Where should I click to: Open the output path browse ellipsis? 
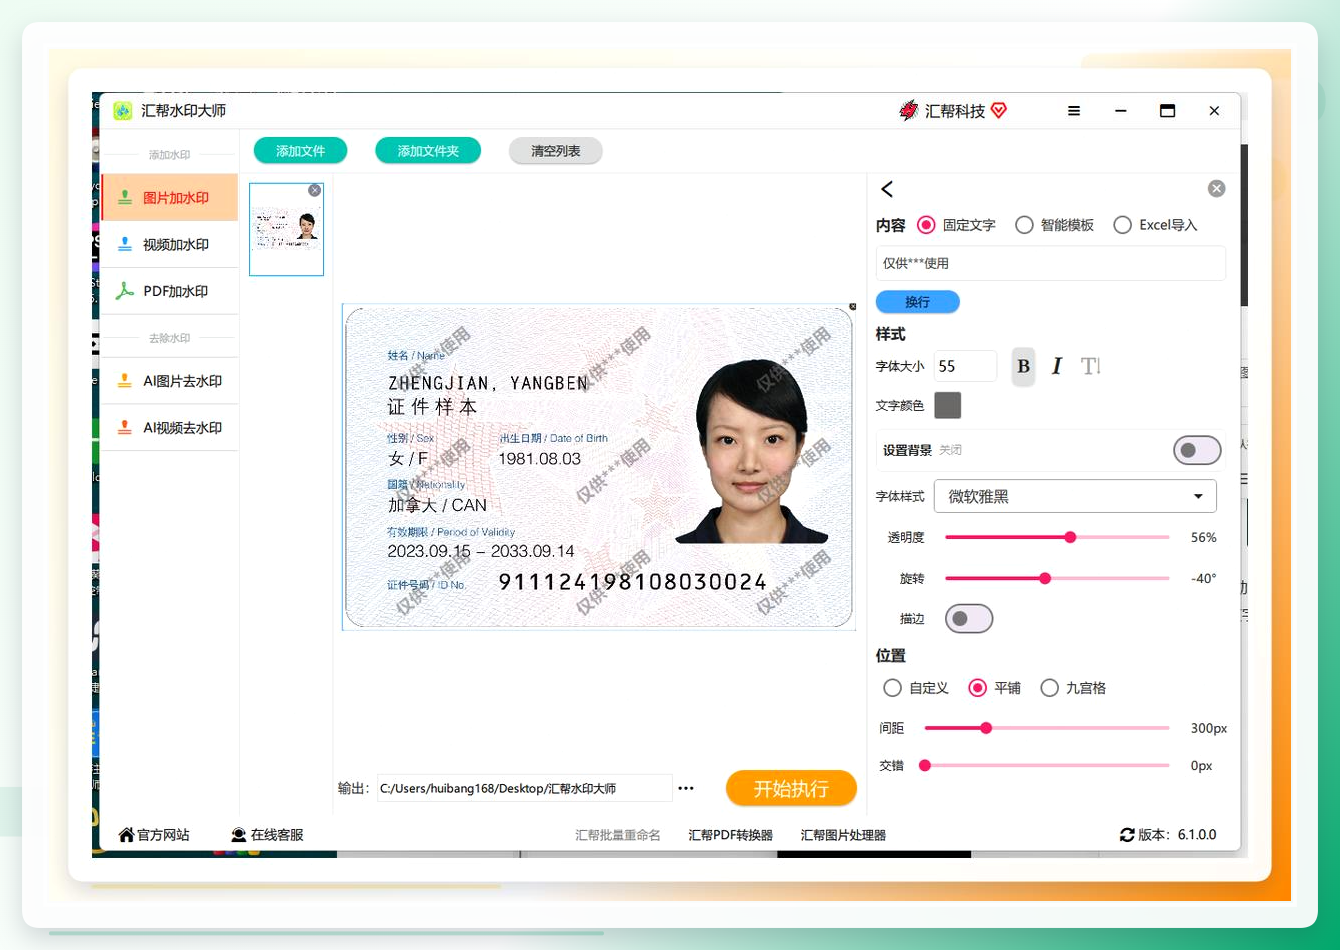(x=686, y=788)
